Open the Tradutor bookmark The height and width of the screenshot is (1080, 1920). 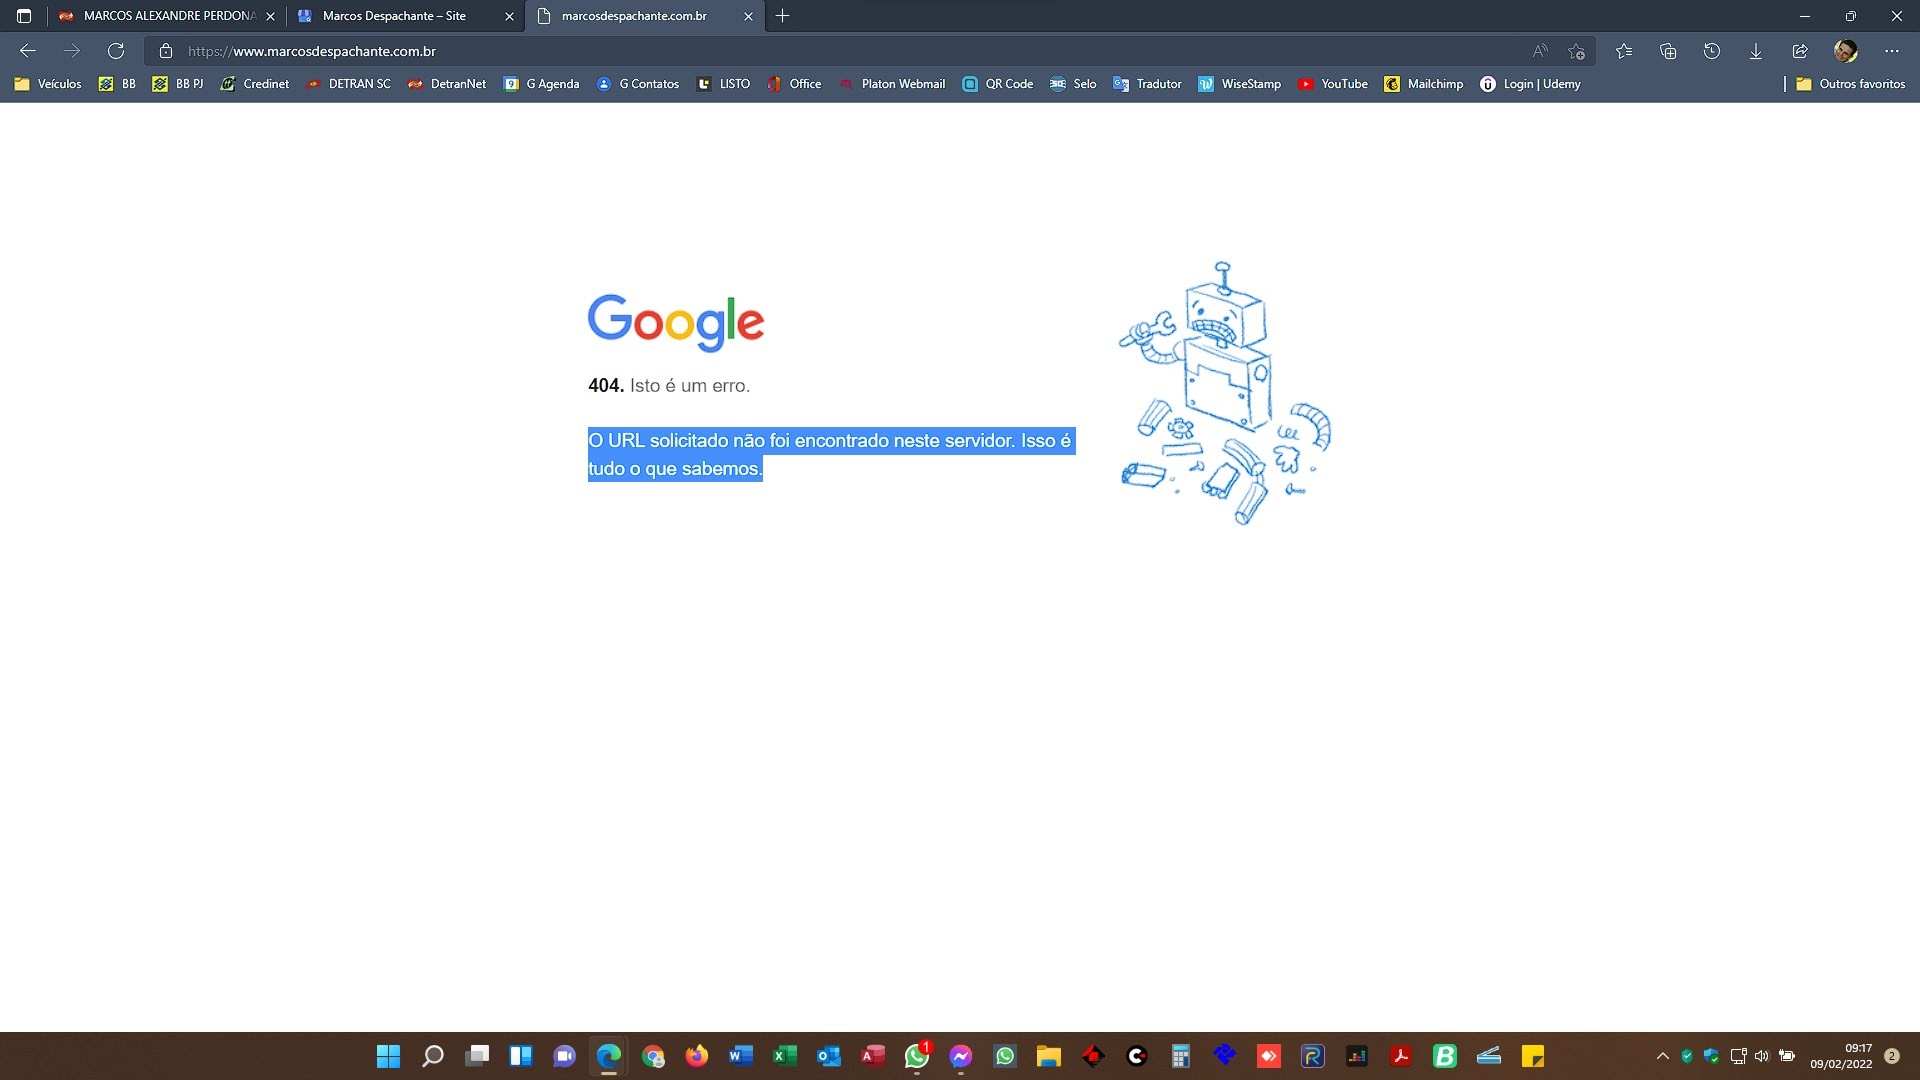coord(1147,84)
